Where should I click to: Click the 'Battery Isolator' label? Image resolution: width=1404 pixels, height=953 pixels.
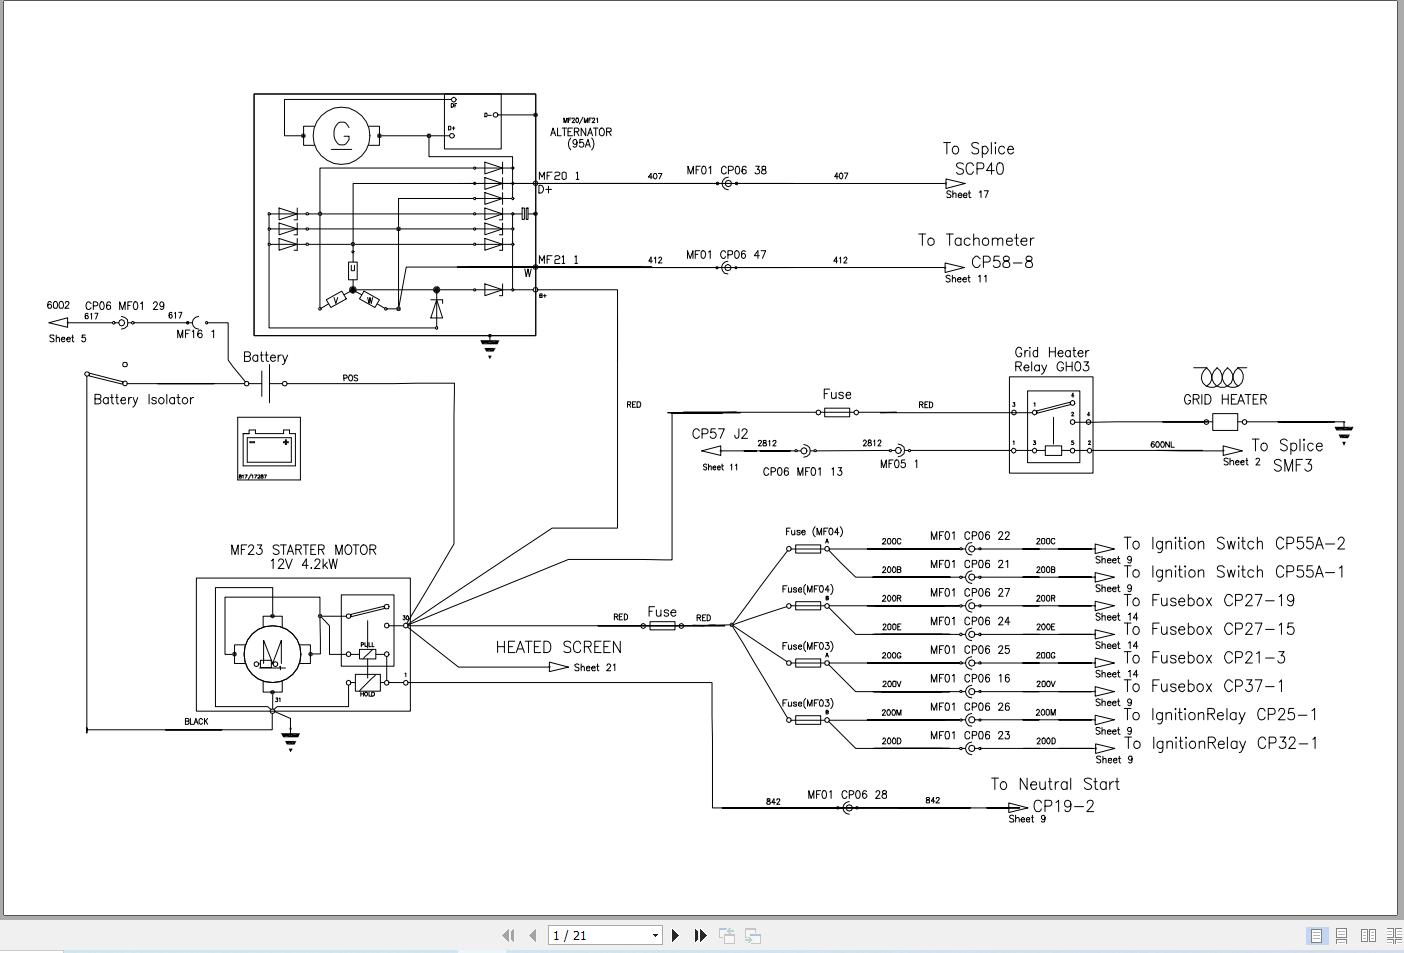[143, 399]
